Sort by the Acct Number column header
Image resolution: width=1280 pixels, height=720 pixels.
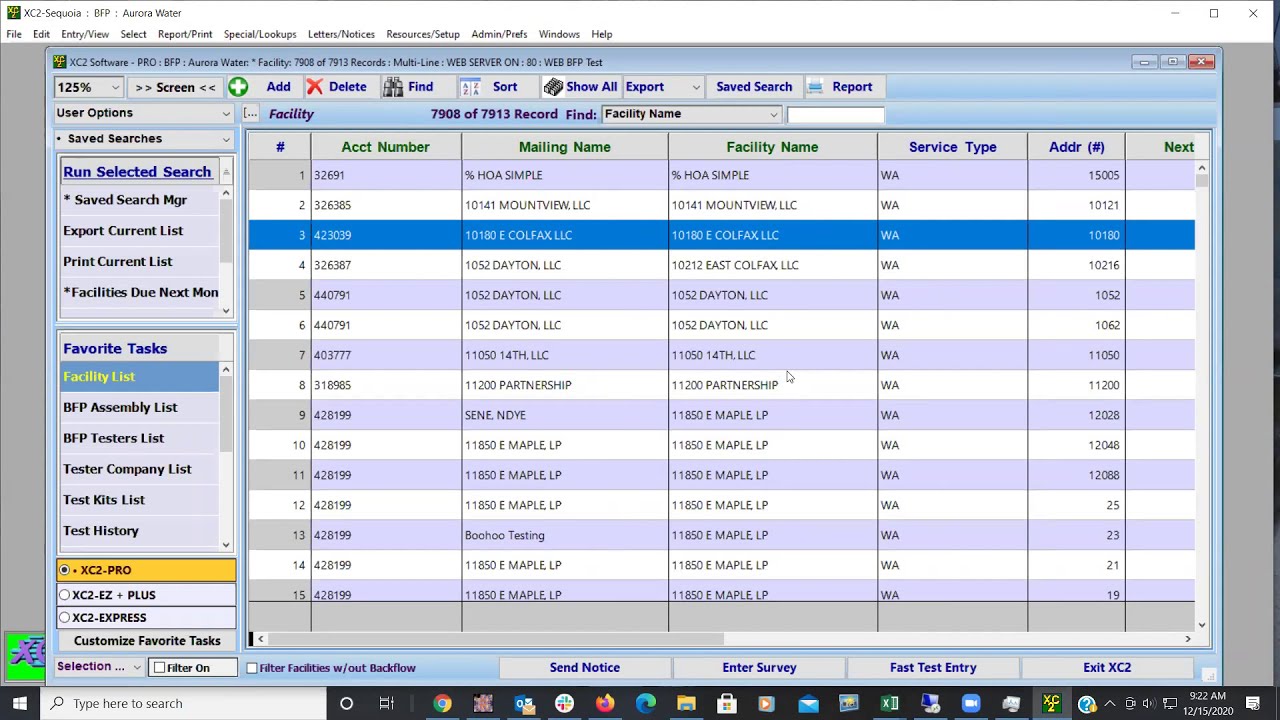[x=385, y=147]
